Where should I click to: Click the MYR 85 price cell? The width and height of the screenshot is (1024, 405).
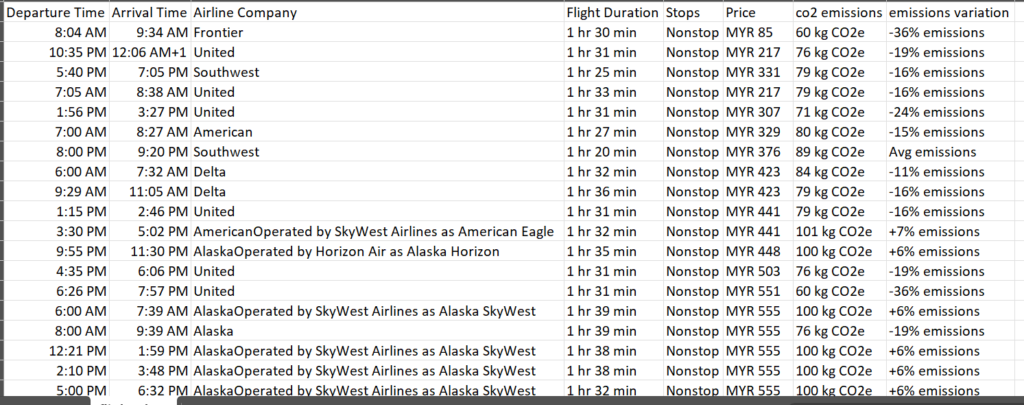pos(758,33)
